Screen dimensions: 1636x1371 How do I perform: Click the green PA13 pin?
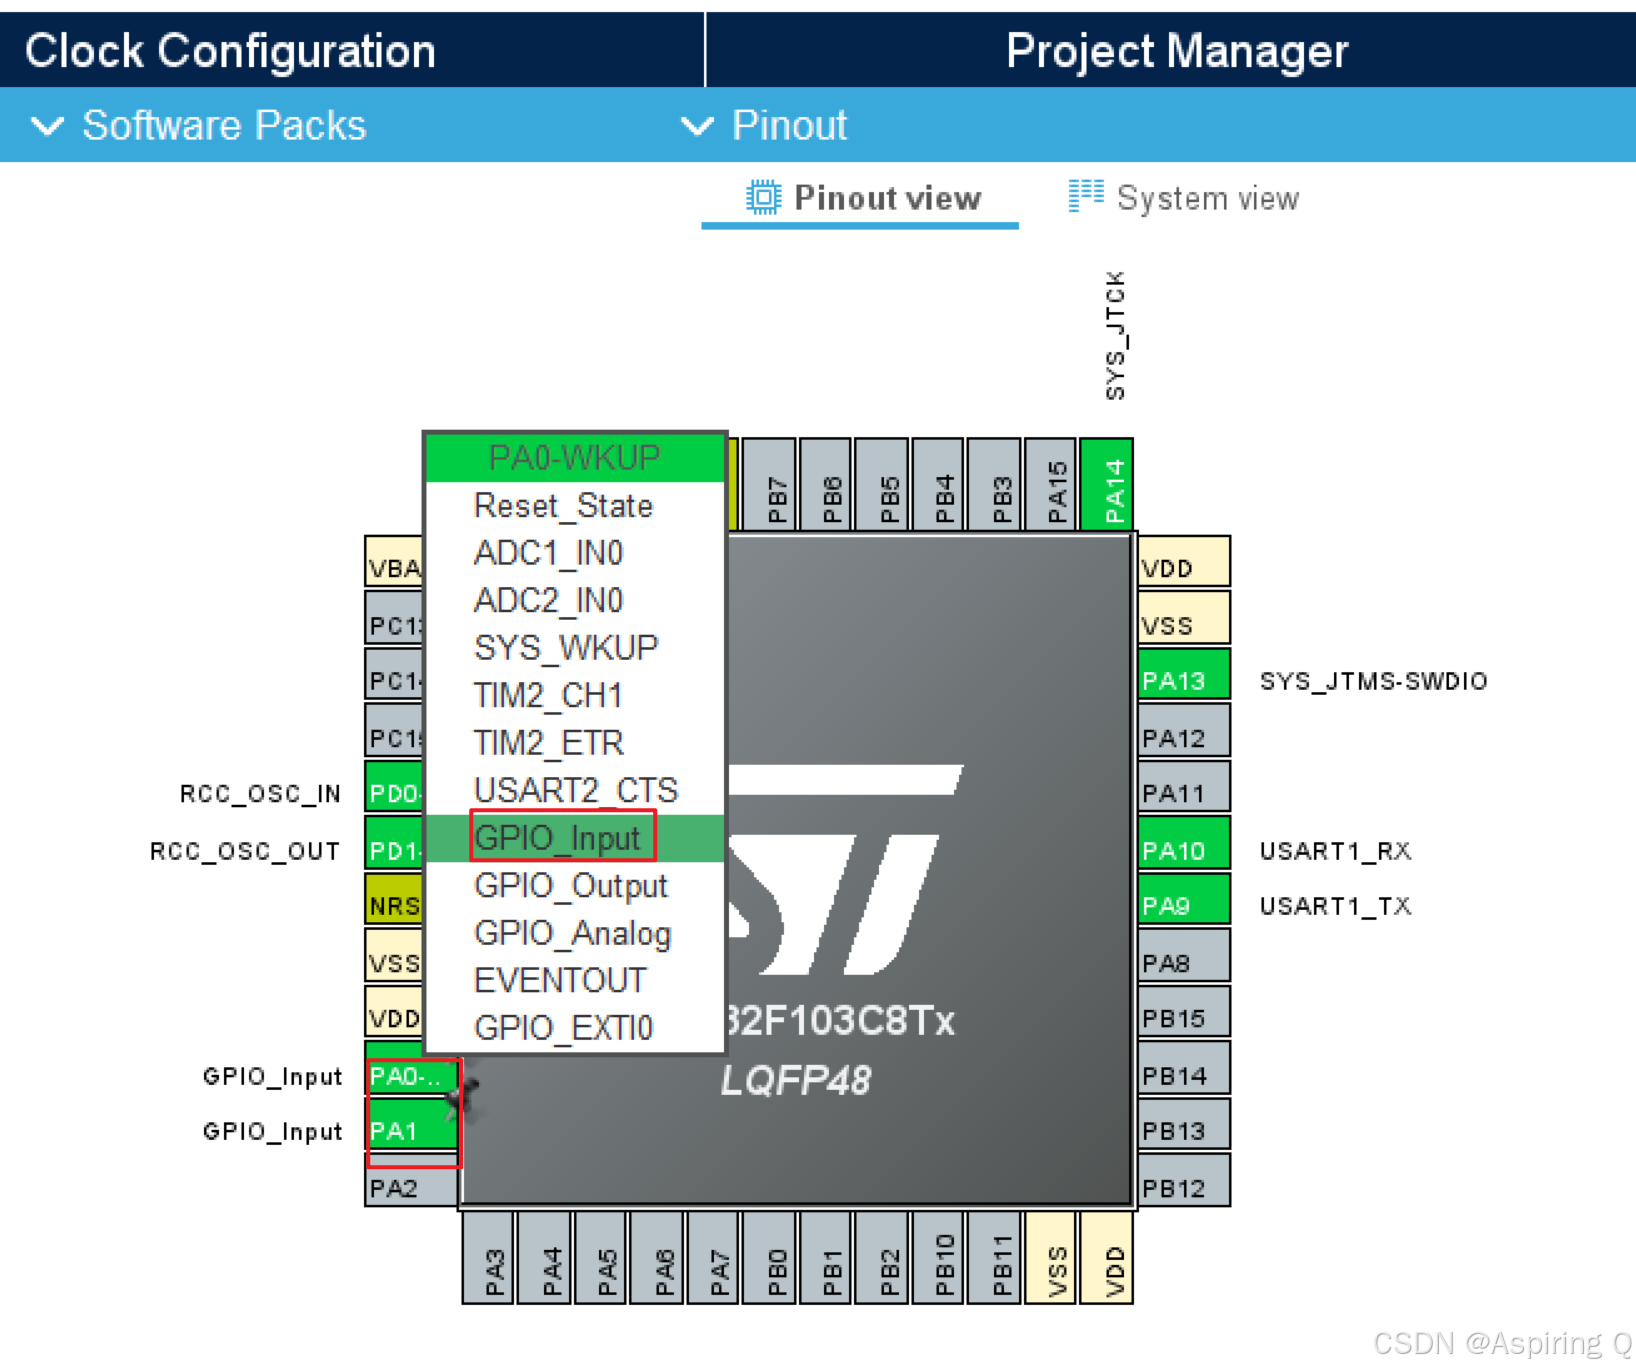tap(1184, 675)
